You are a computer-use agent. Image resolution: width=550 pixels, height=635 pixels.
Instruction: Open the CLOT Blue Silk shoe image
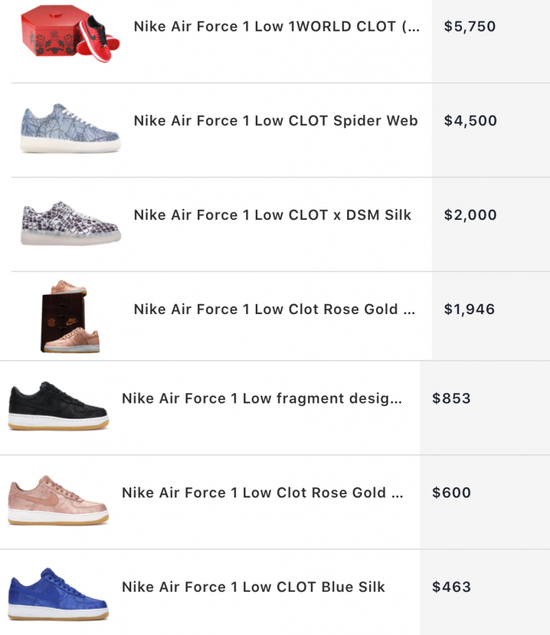[x=58, y=594]
